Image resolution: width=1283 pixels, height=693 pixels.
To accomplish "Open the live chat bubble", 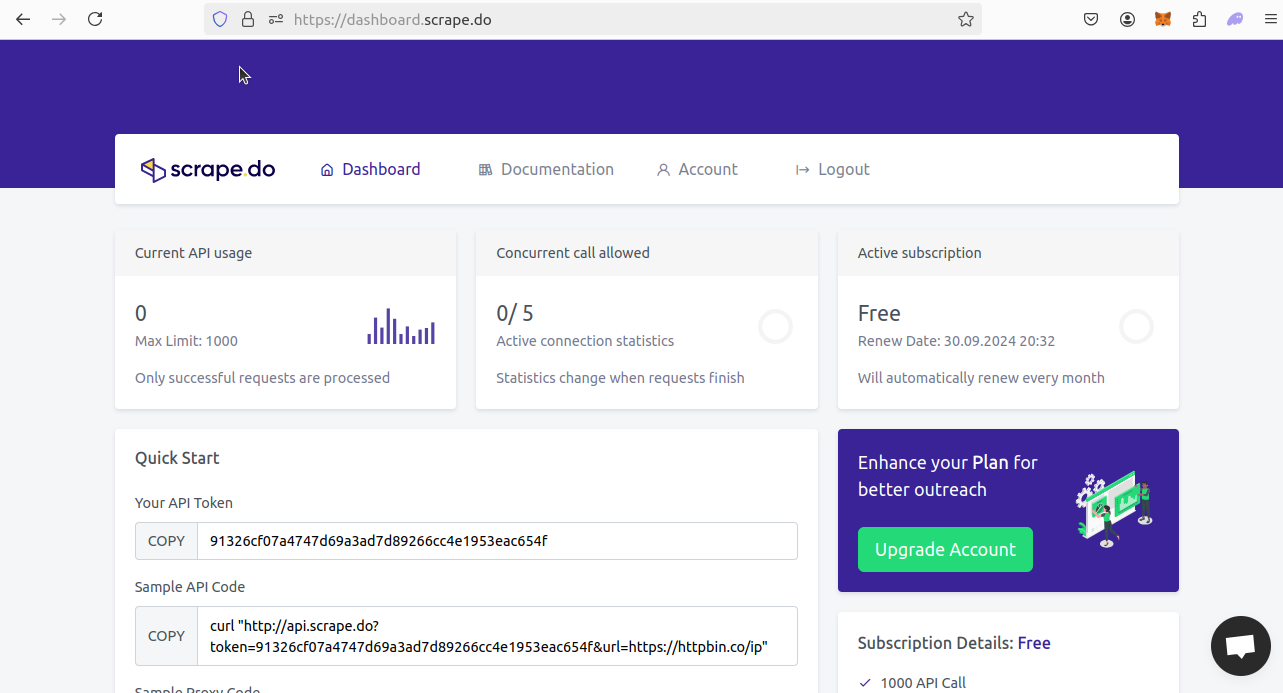I will (x=1240, y=646).
